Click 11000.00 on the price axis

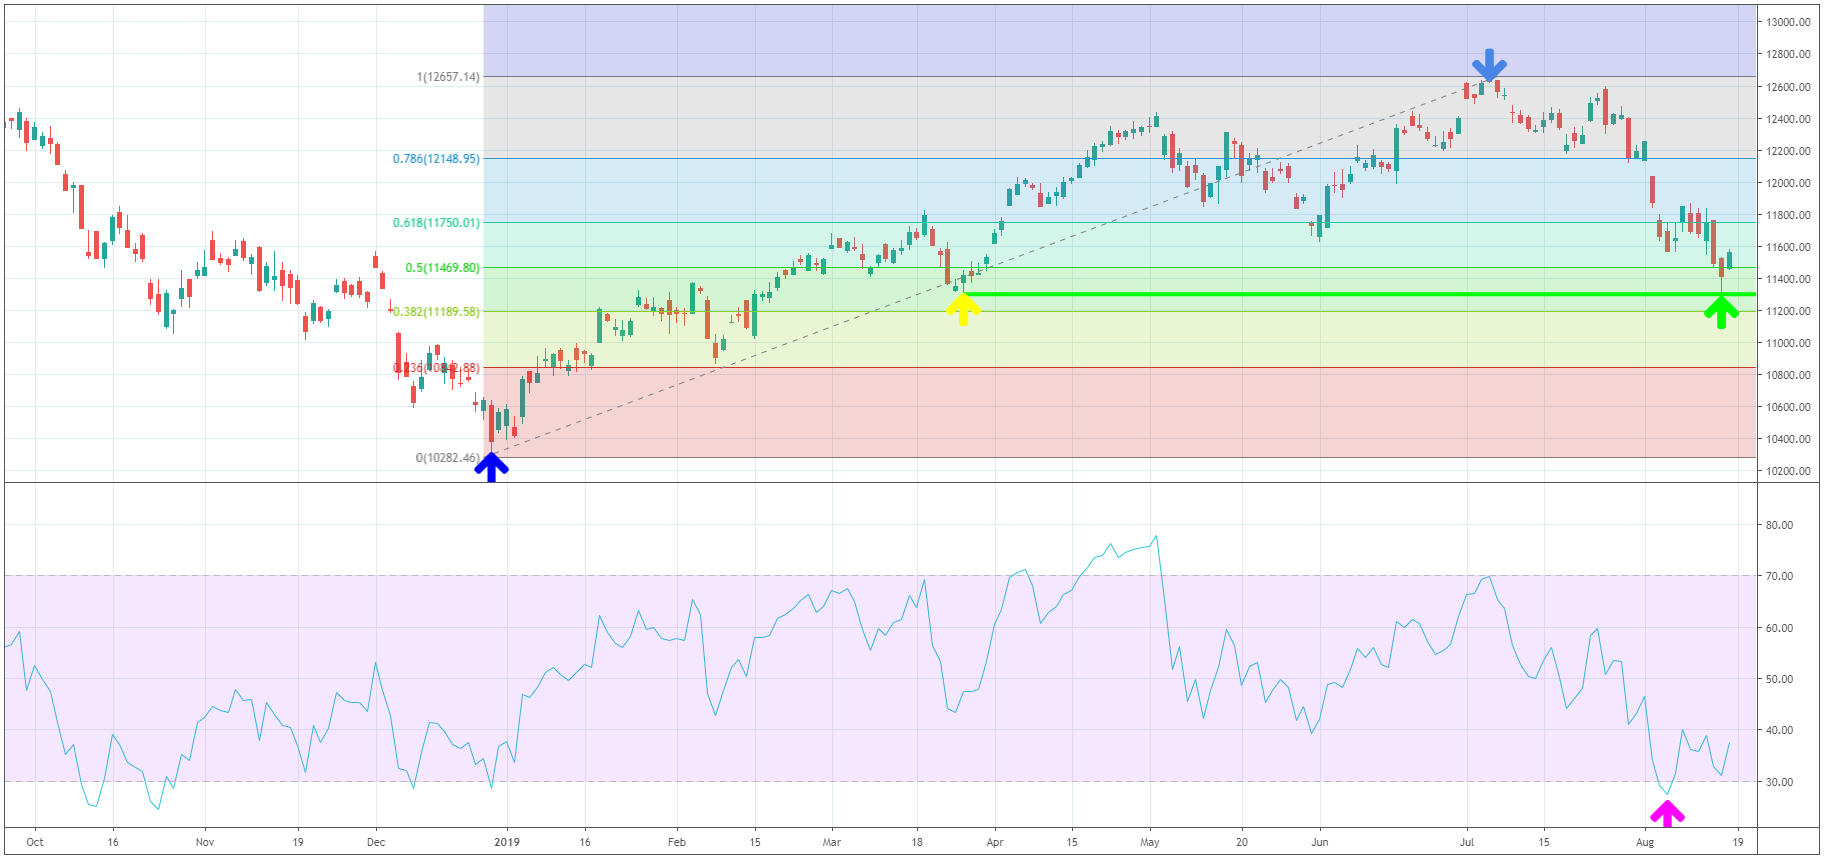click(x=1788, y=343)
